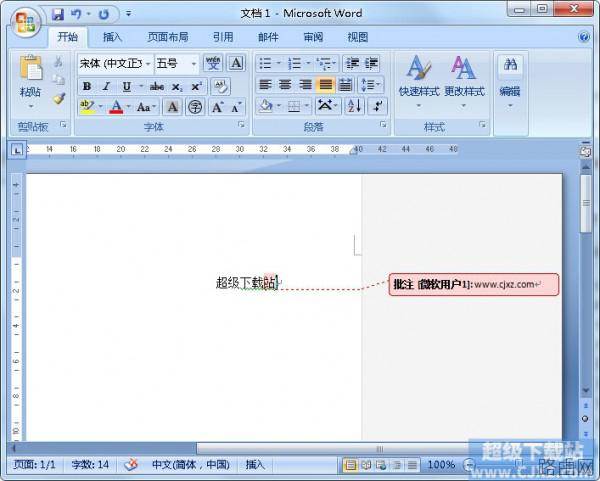Clear formatting with eraser icon

(x=221, y=86)
